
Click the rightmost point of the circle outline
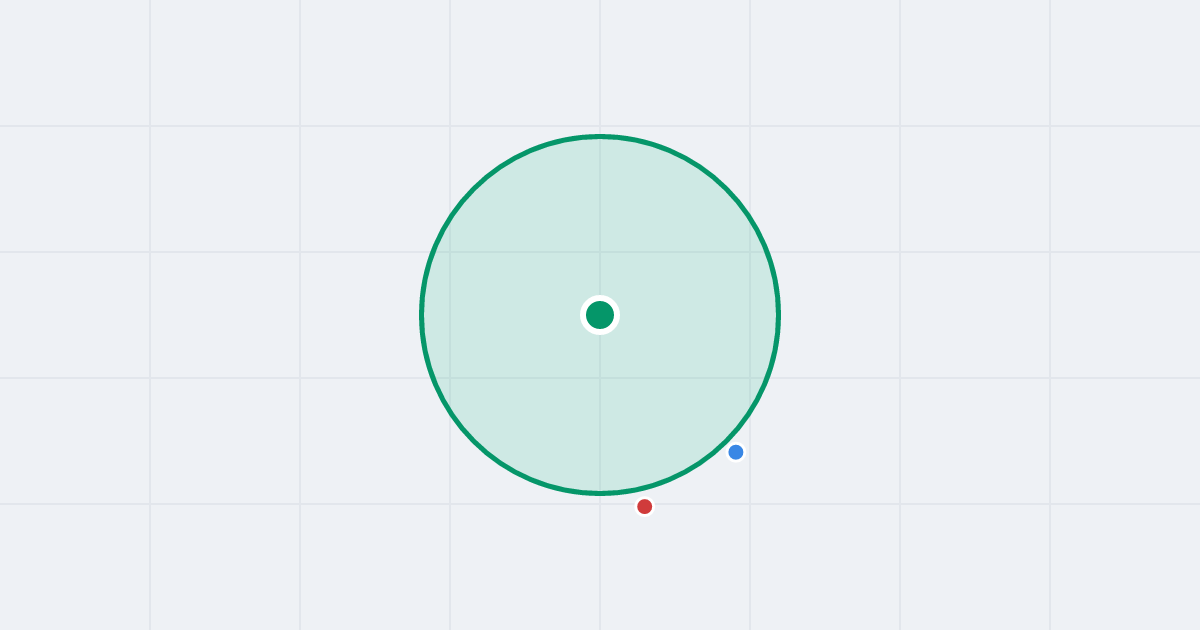779,315
